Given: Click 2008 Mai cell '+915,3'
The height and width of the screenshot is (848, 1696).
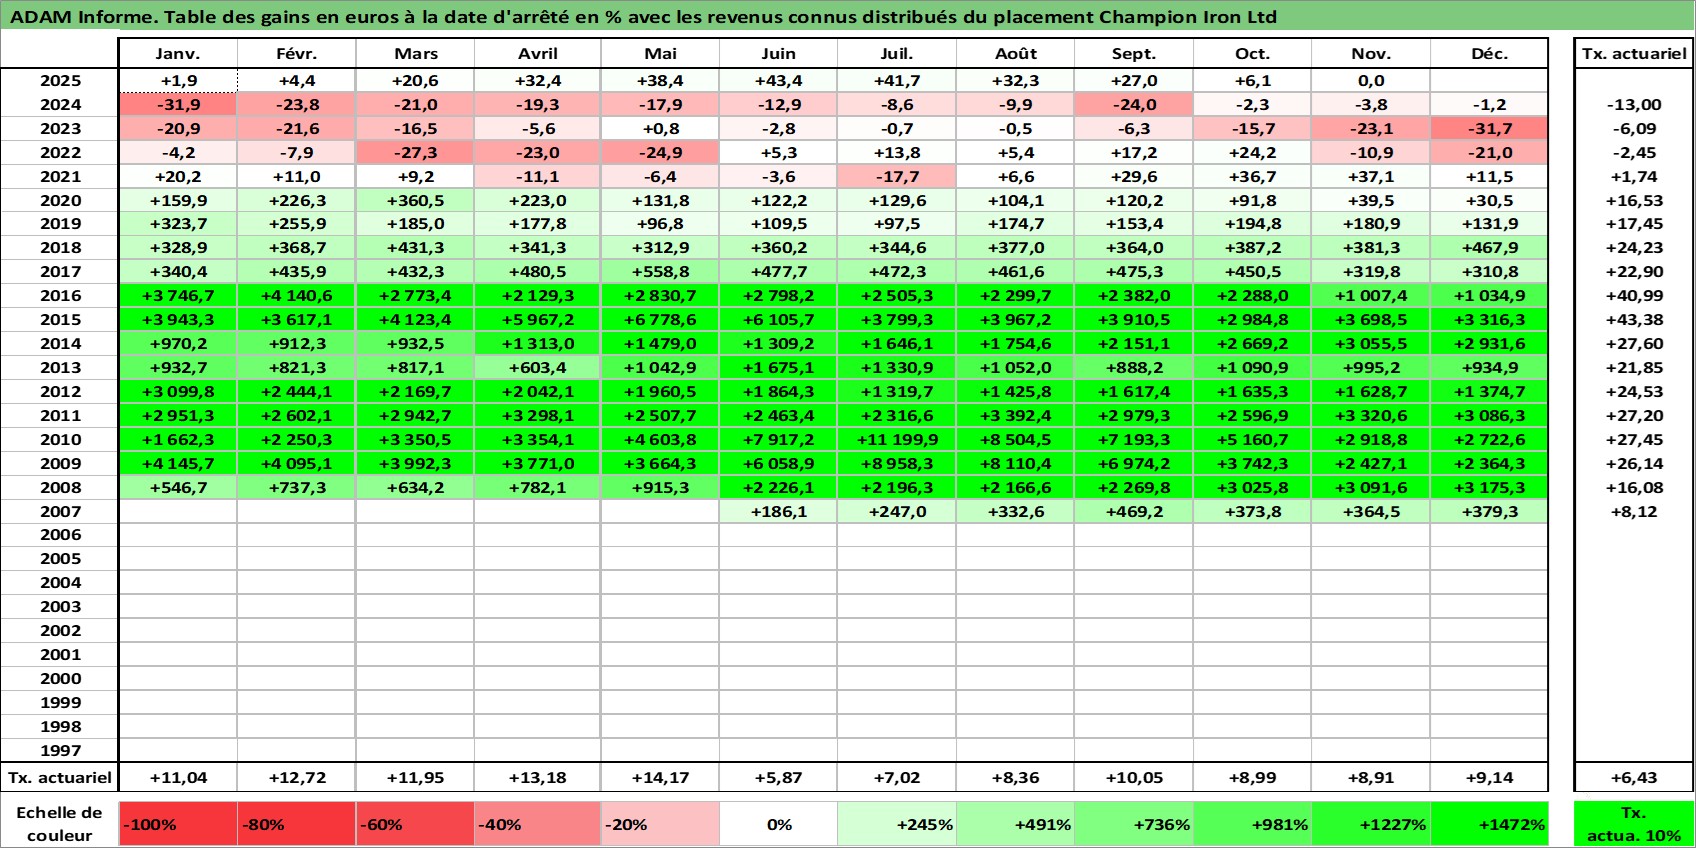Looking at the screenshot, I should tap(660, 487).
